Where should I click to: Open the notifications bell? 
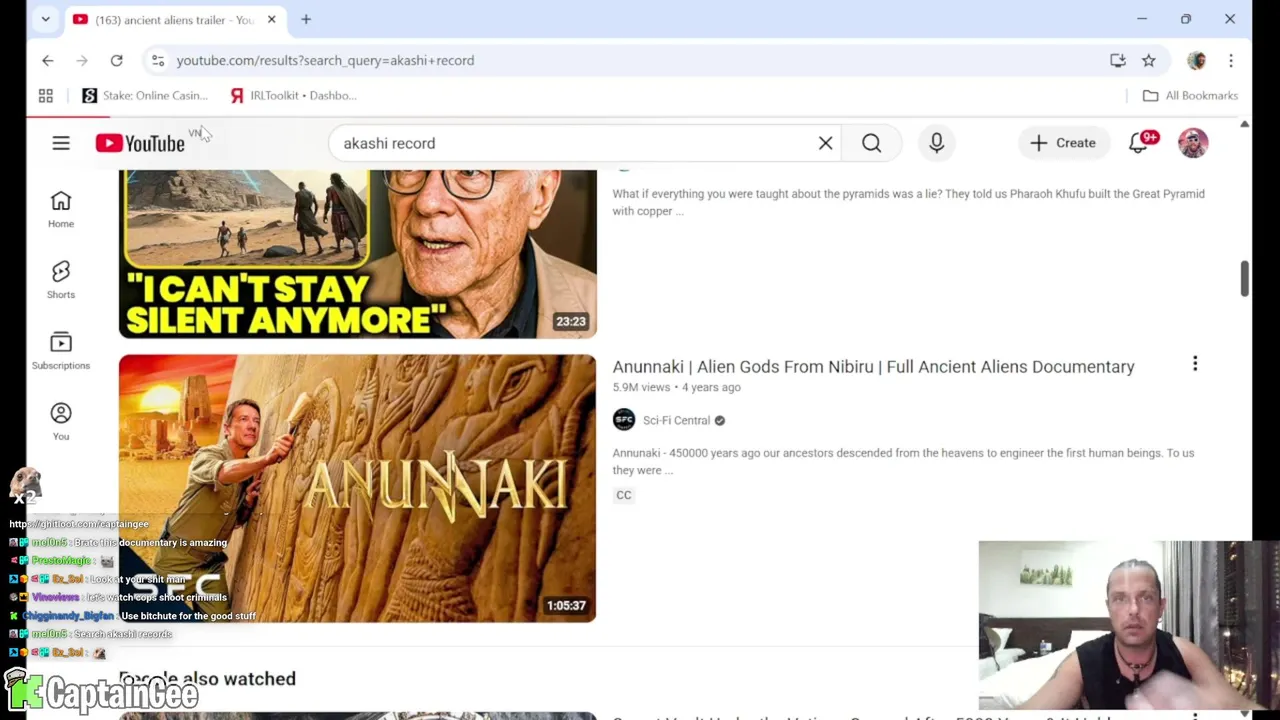(1139, 143)
